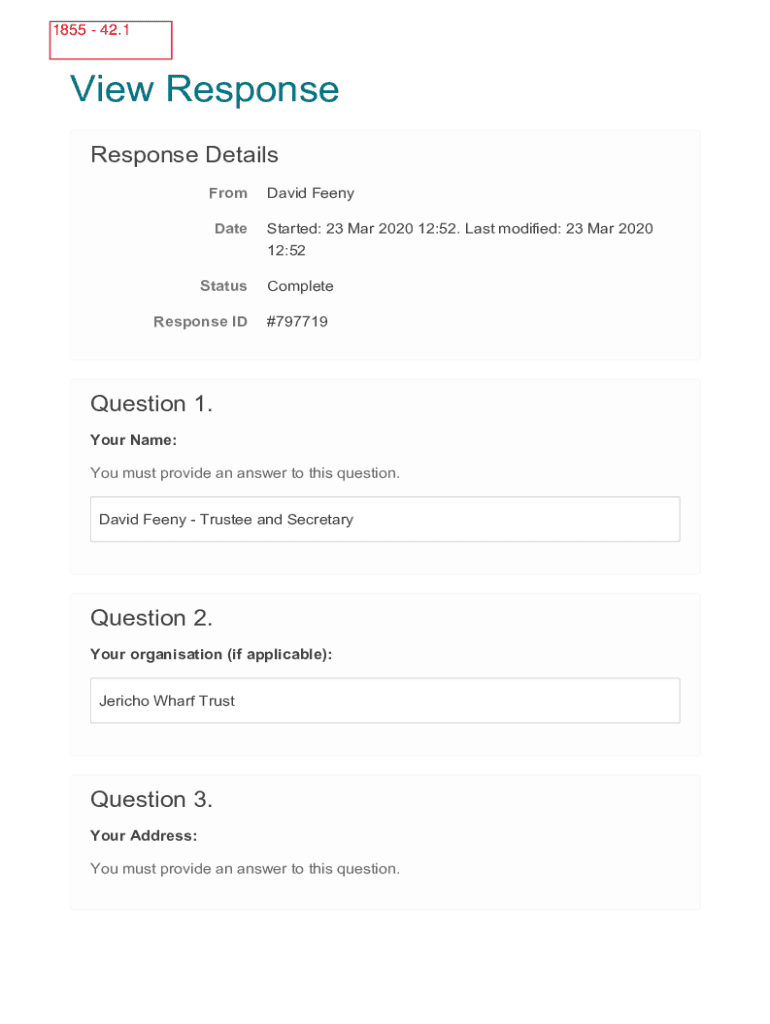The height and width of the screenshot is (1024, 770).
Task: Click the Response Details section heading
Action: [184, 155]
